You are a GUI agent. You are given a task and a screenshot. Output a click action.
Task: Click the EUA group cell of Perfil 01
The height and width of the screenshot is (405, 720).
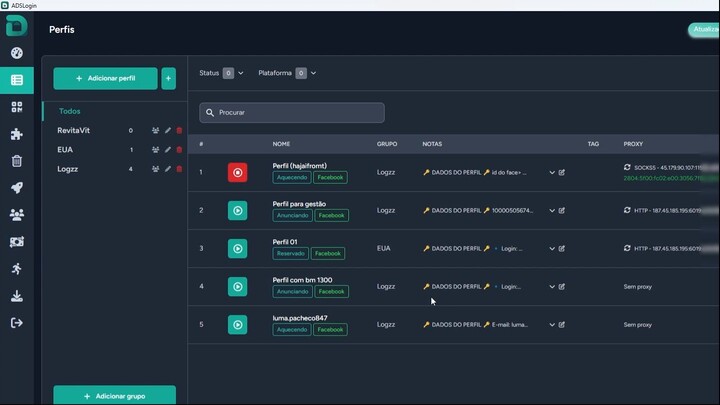[383, 248]
